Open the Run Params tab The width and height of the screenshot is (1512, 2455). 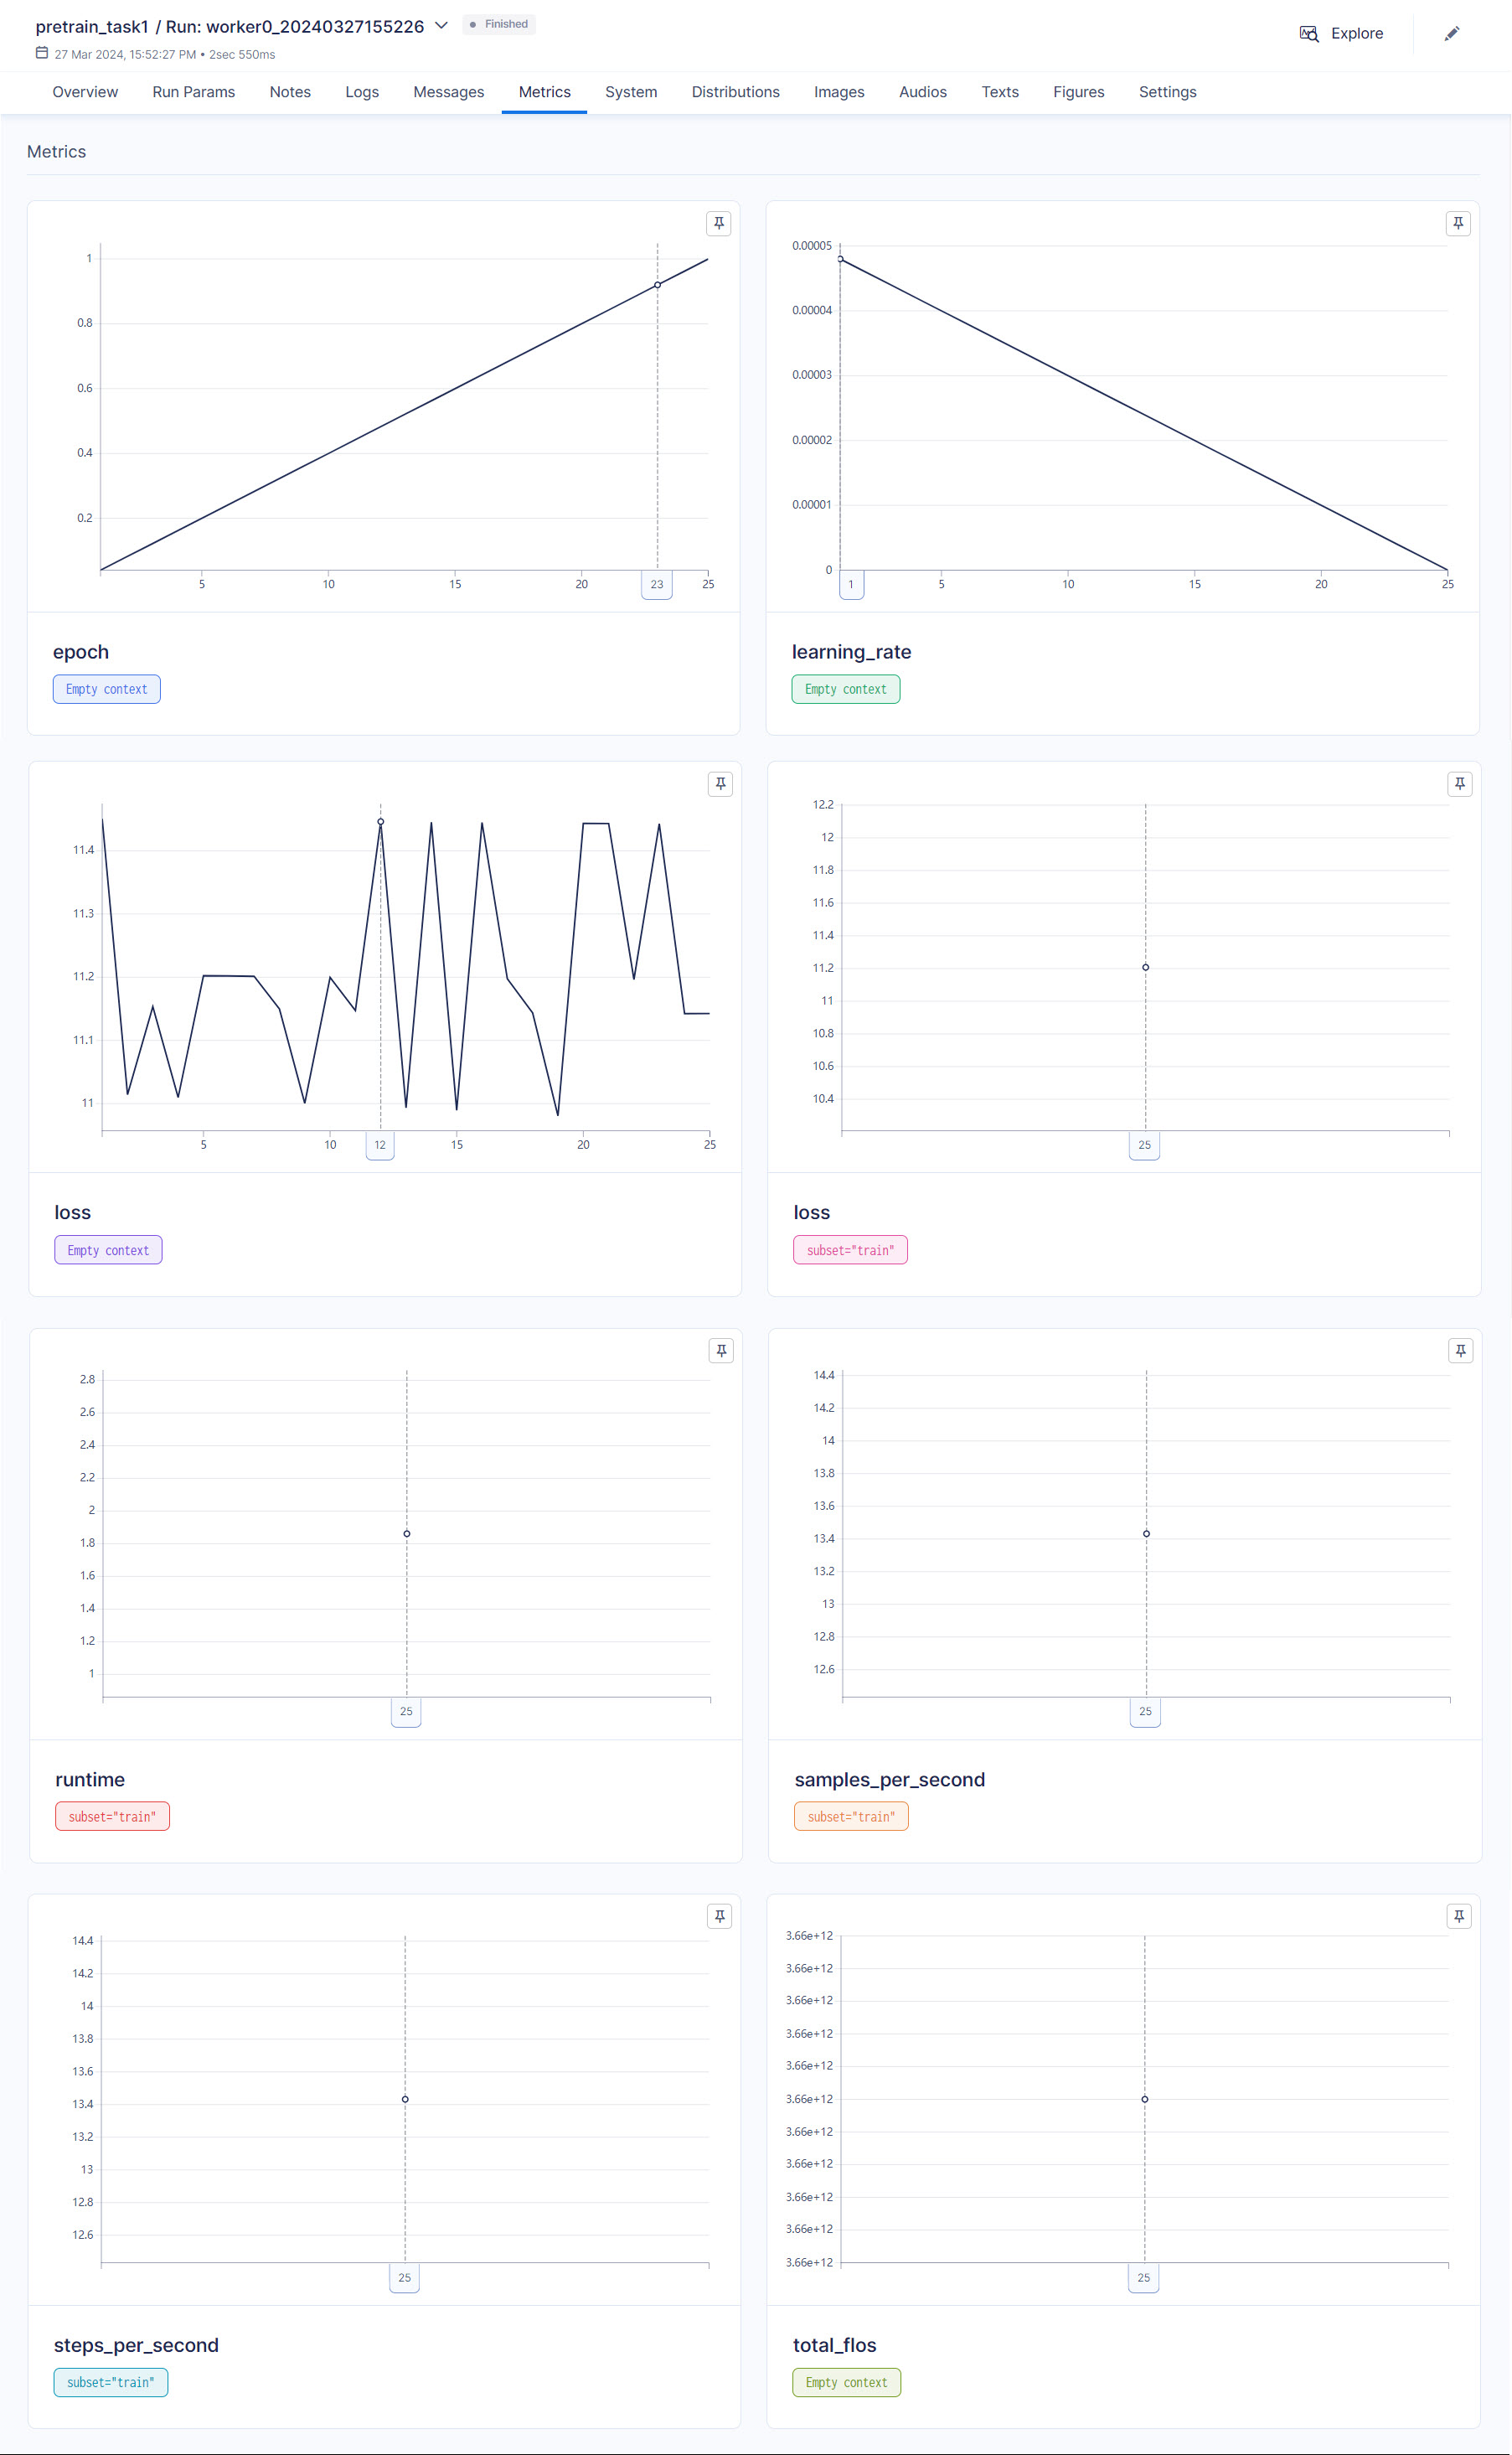pos(193,92)
